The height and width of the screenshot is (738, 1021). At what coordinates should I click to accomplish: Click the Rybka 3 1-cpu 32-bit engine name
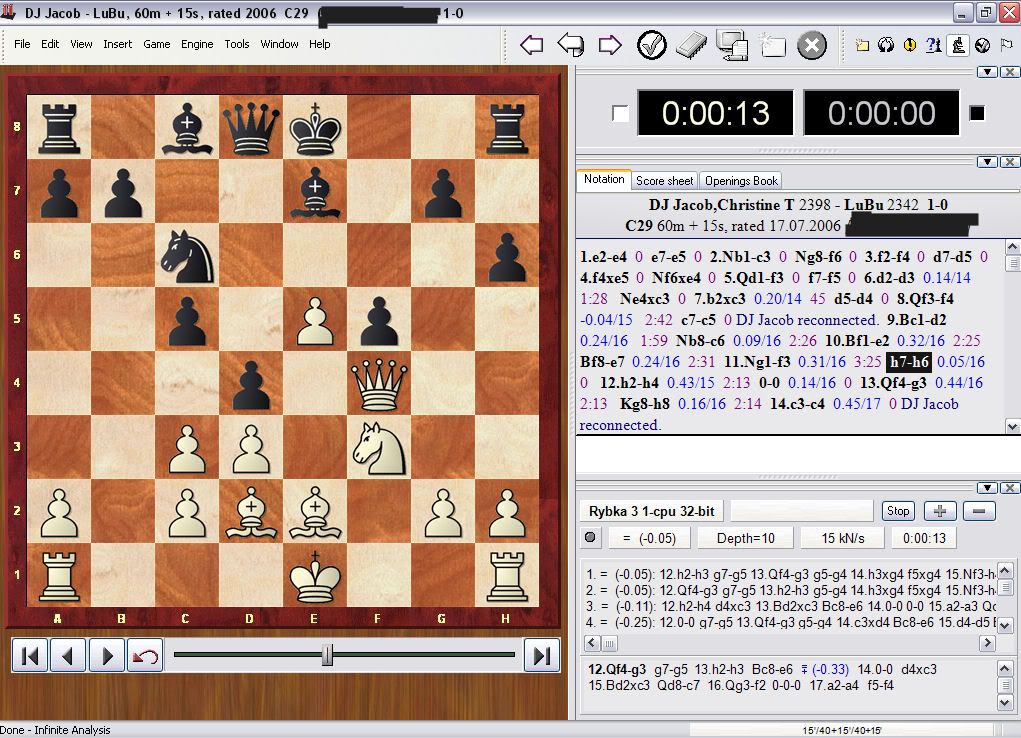pos(651,511)
